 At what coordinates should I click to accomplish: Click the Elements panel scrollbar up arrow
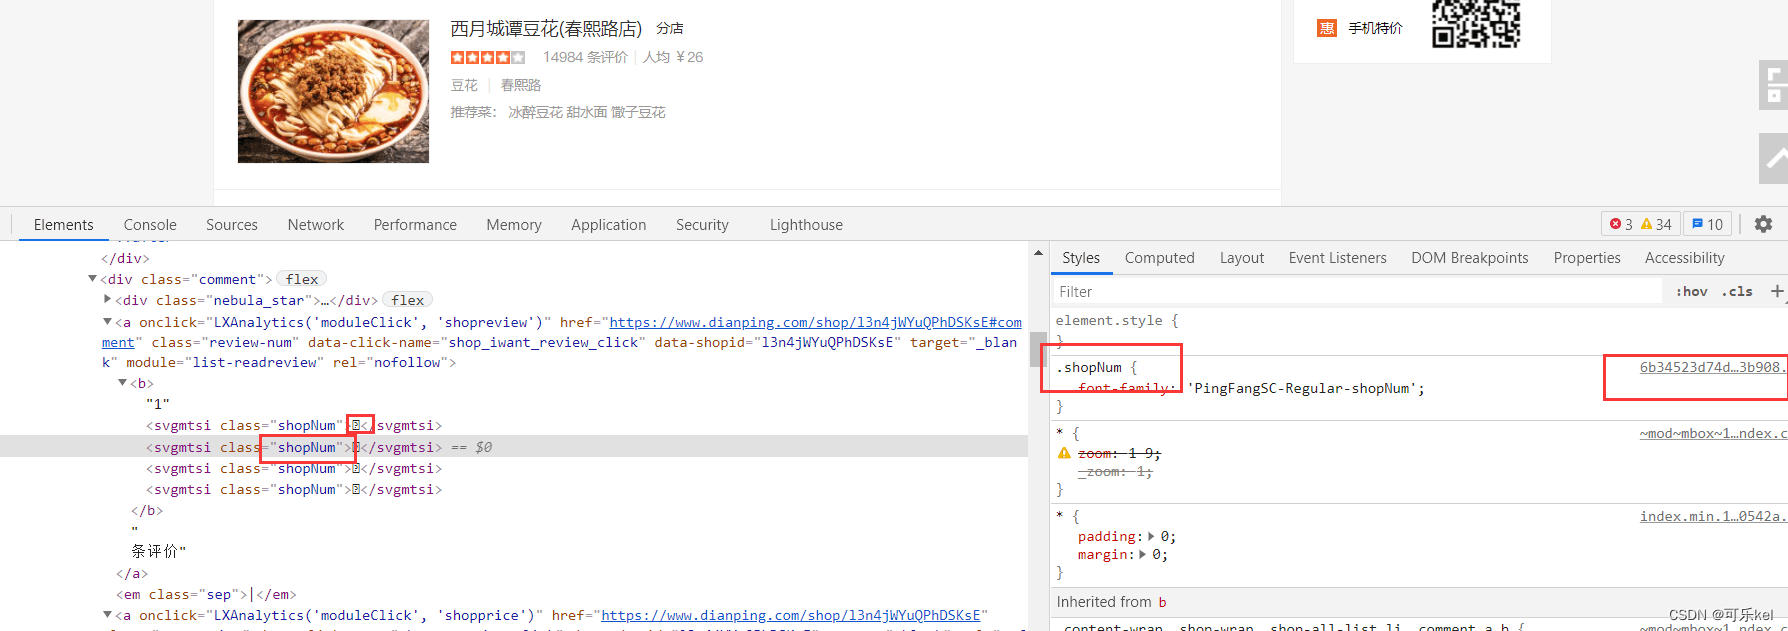coord(1038,254)
